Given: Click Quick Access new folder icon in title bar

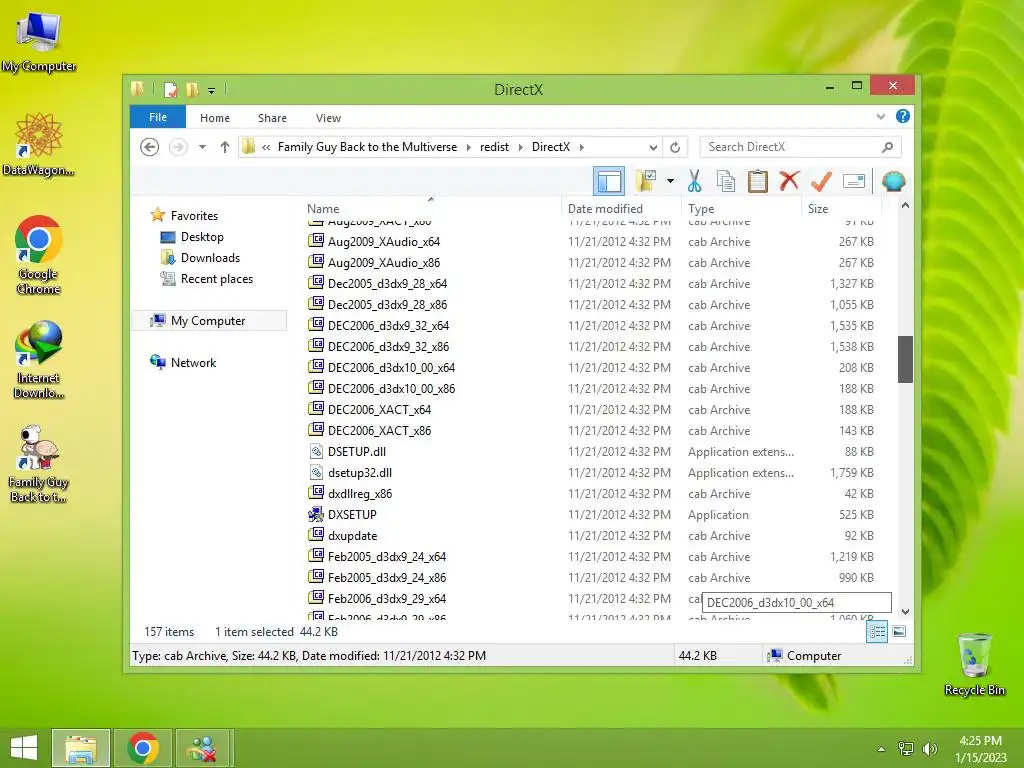Looking at the screenshot, I should click(192, 89).
